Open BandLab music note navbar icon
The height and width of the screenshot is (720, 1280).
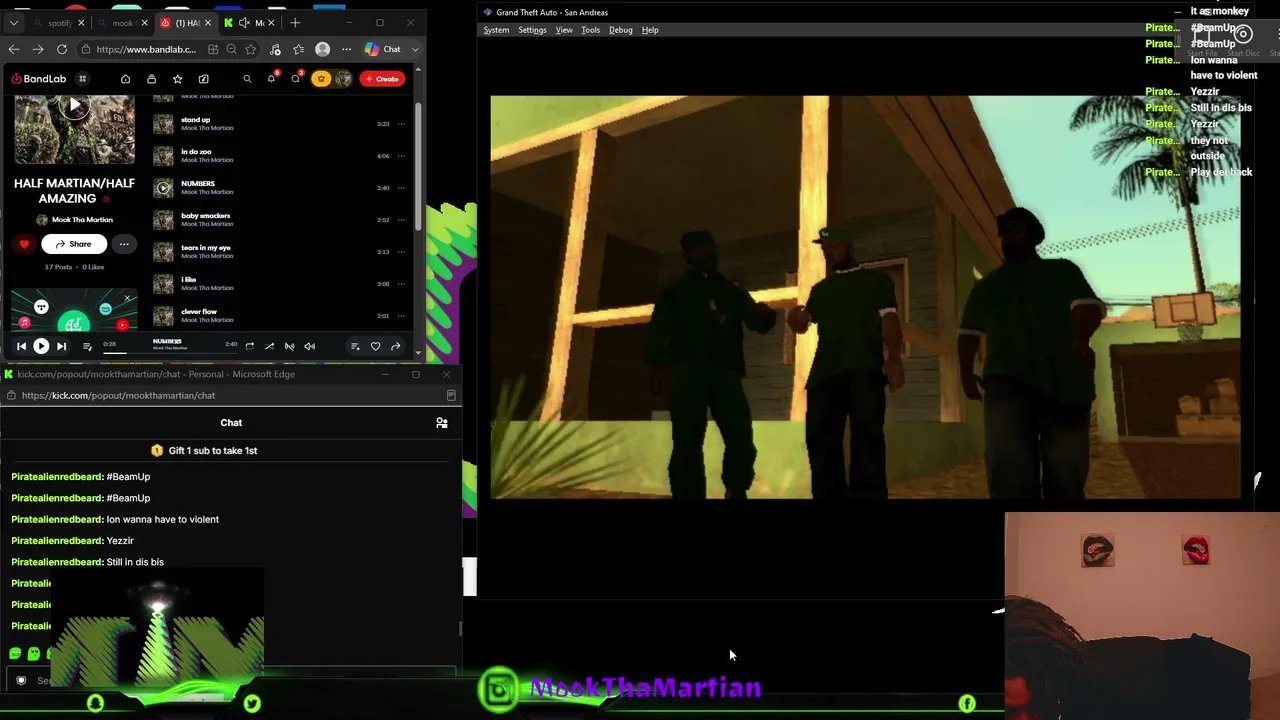(203, 79)
